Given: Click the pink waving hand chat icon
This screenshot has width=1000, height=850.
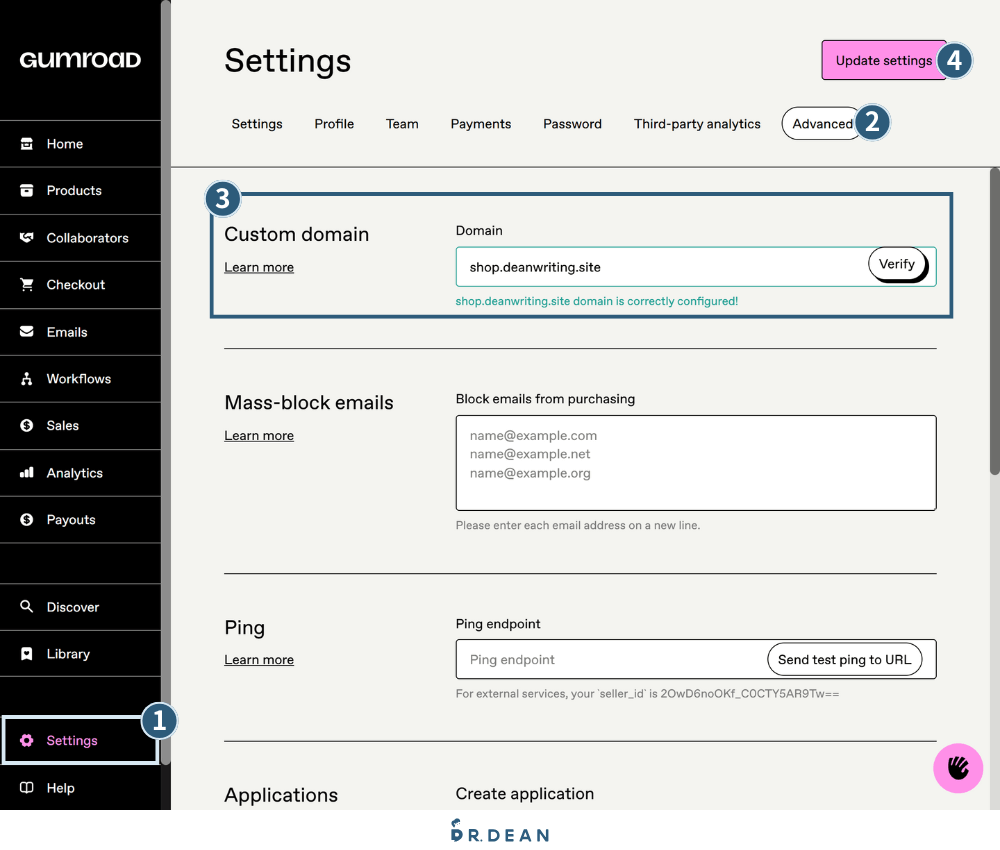Looking at the screenshot, I should pos(958,768).
